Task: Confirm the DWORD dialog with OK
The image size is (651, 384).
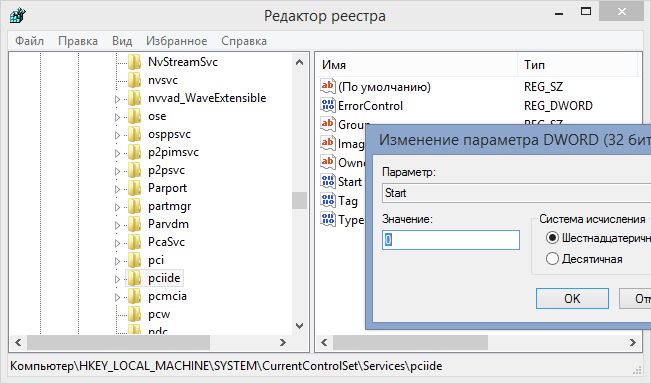Action: pyautogui.click(x=572, y=298)
